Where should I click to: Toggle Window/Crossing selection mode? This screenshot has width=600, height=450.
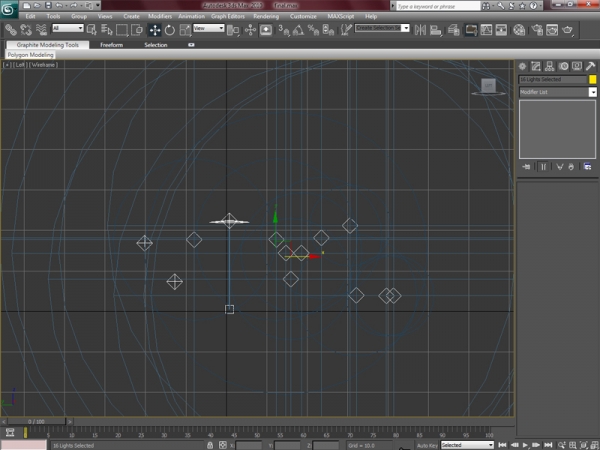[x=137, y=30]
